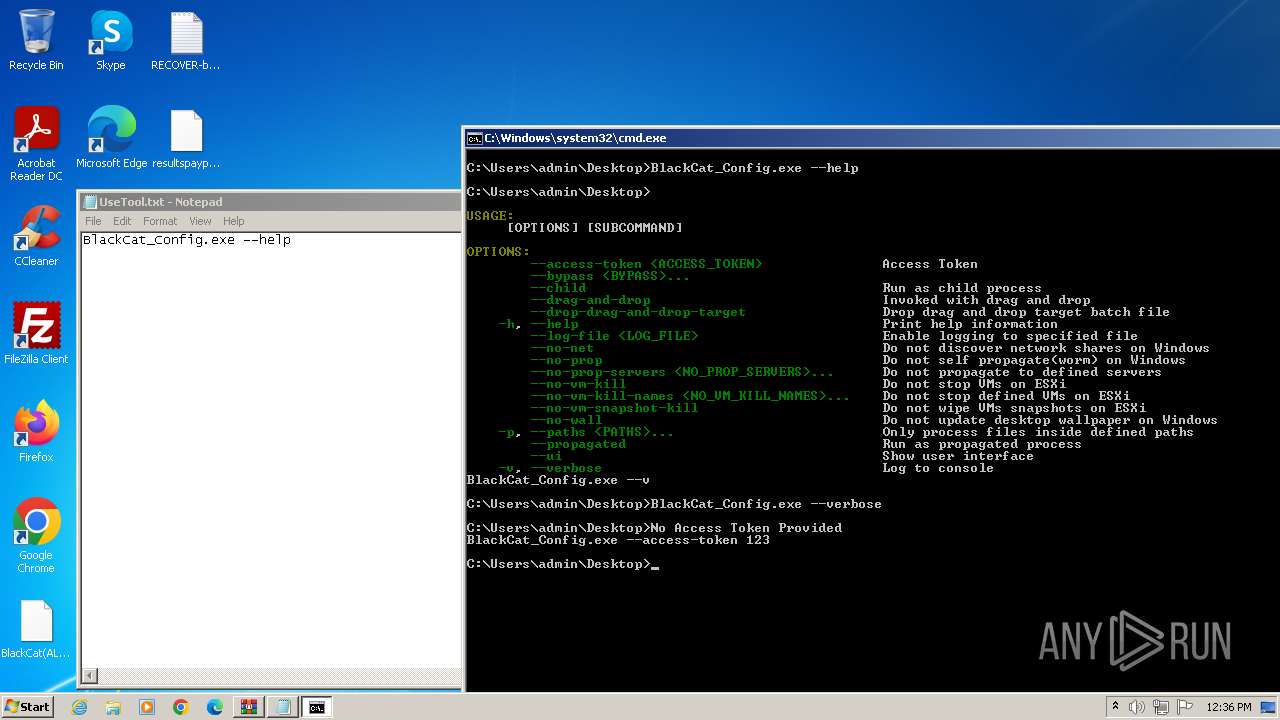Open the network status tray icon
The width and height of the screenshot is (1280, 720).
tap(1162, 707)
